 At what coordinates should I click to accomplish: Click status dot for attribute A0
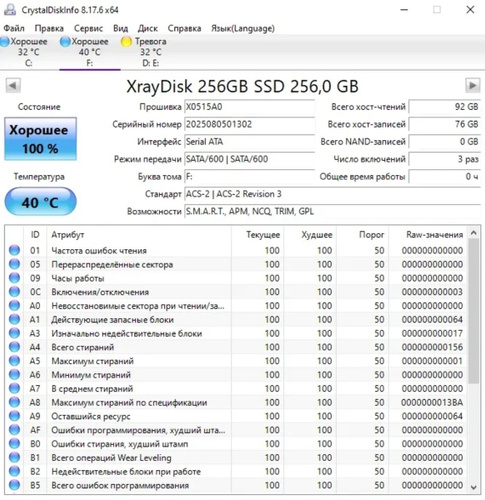pyautogui.click(x=14, y=306)
